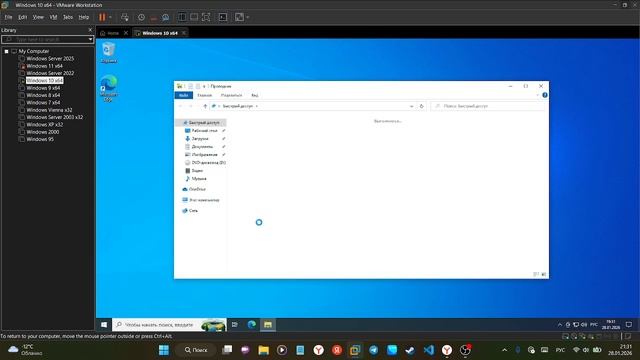Screen dimensions: 640x360
Task: Select the DVD drive (D:) in the navigation pane
Action: tap(205, 162)
